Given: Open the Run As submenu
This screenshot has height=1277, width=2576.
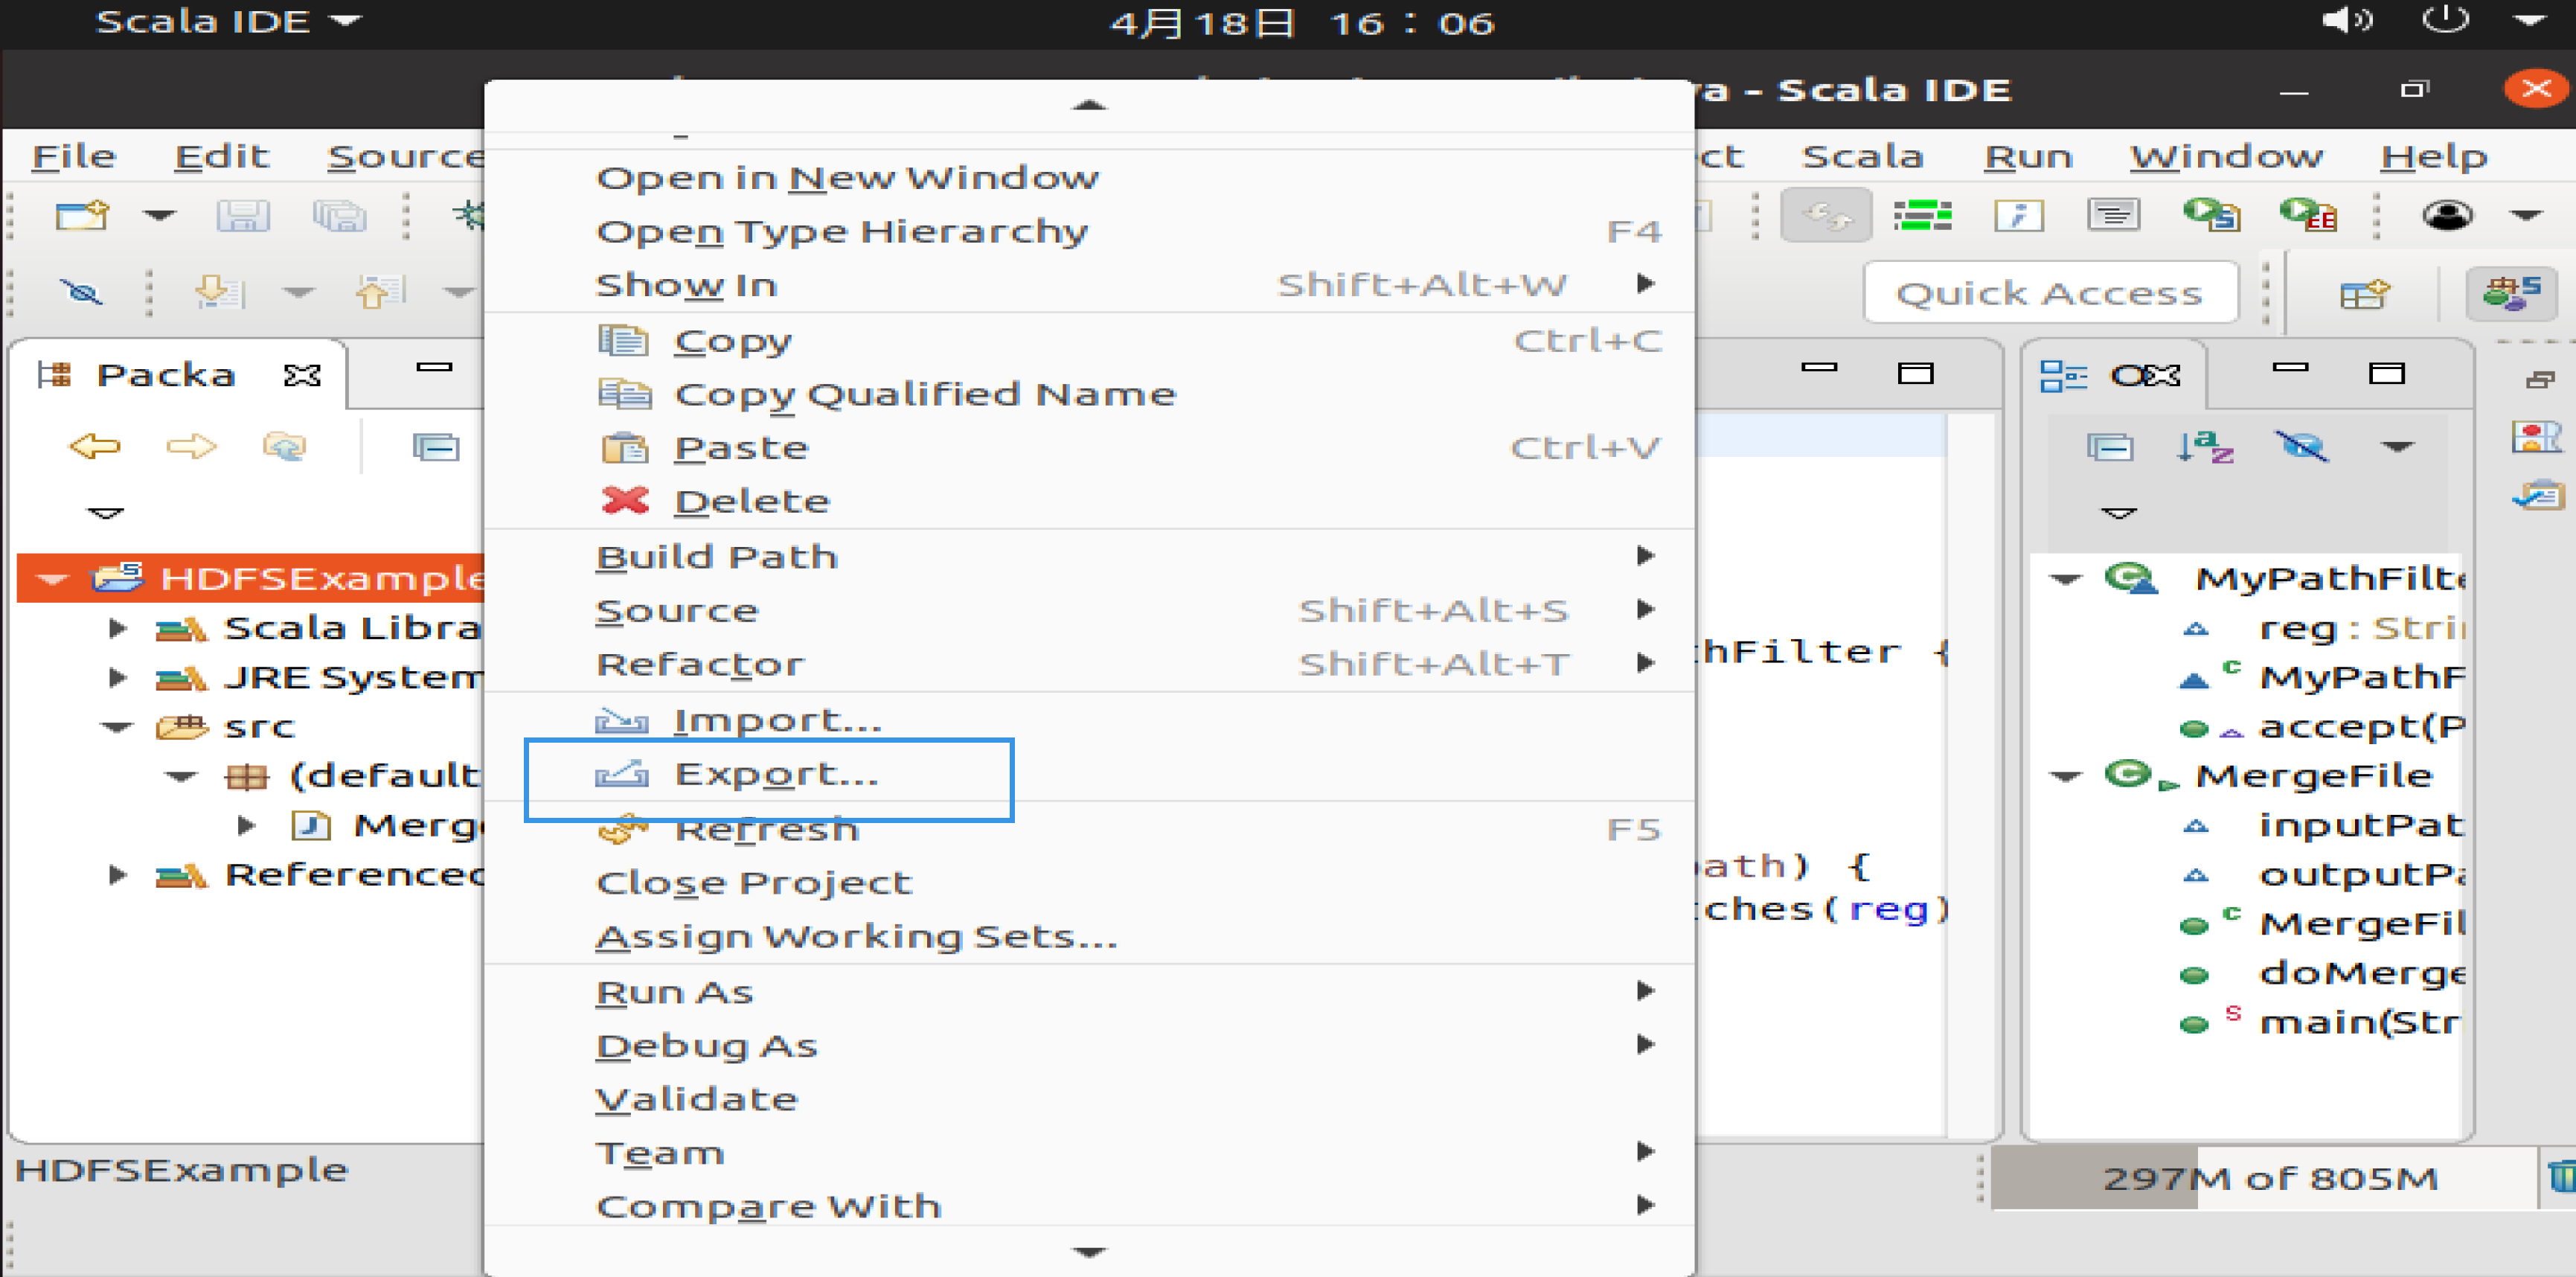Looking at the screenshot, I should [1089, 992].
